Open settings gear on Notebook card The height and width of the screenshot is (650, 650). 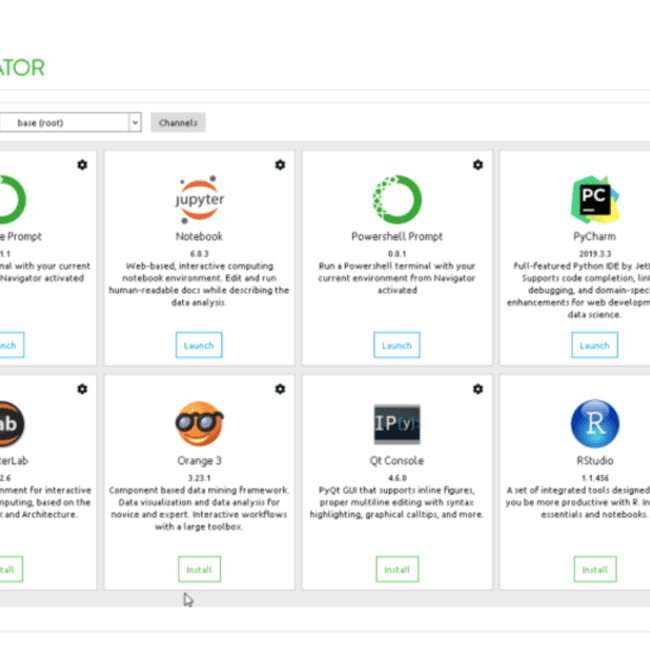(x=280, y=165)
